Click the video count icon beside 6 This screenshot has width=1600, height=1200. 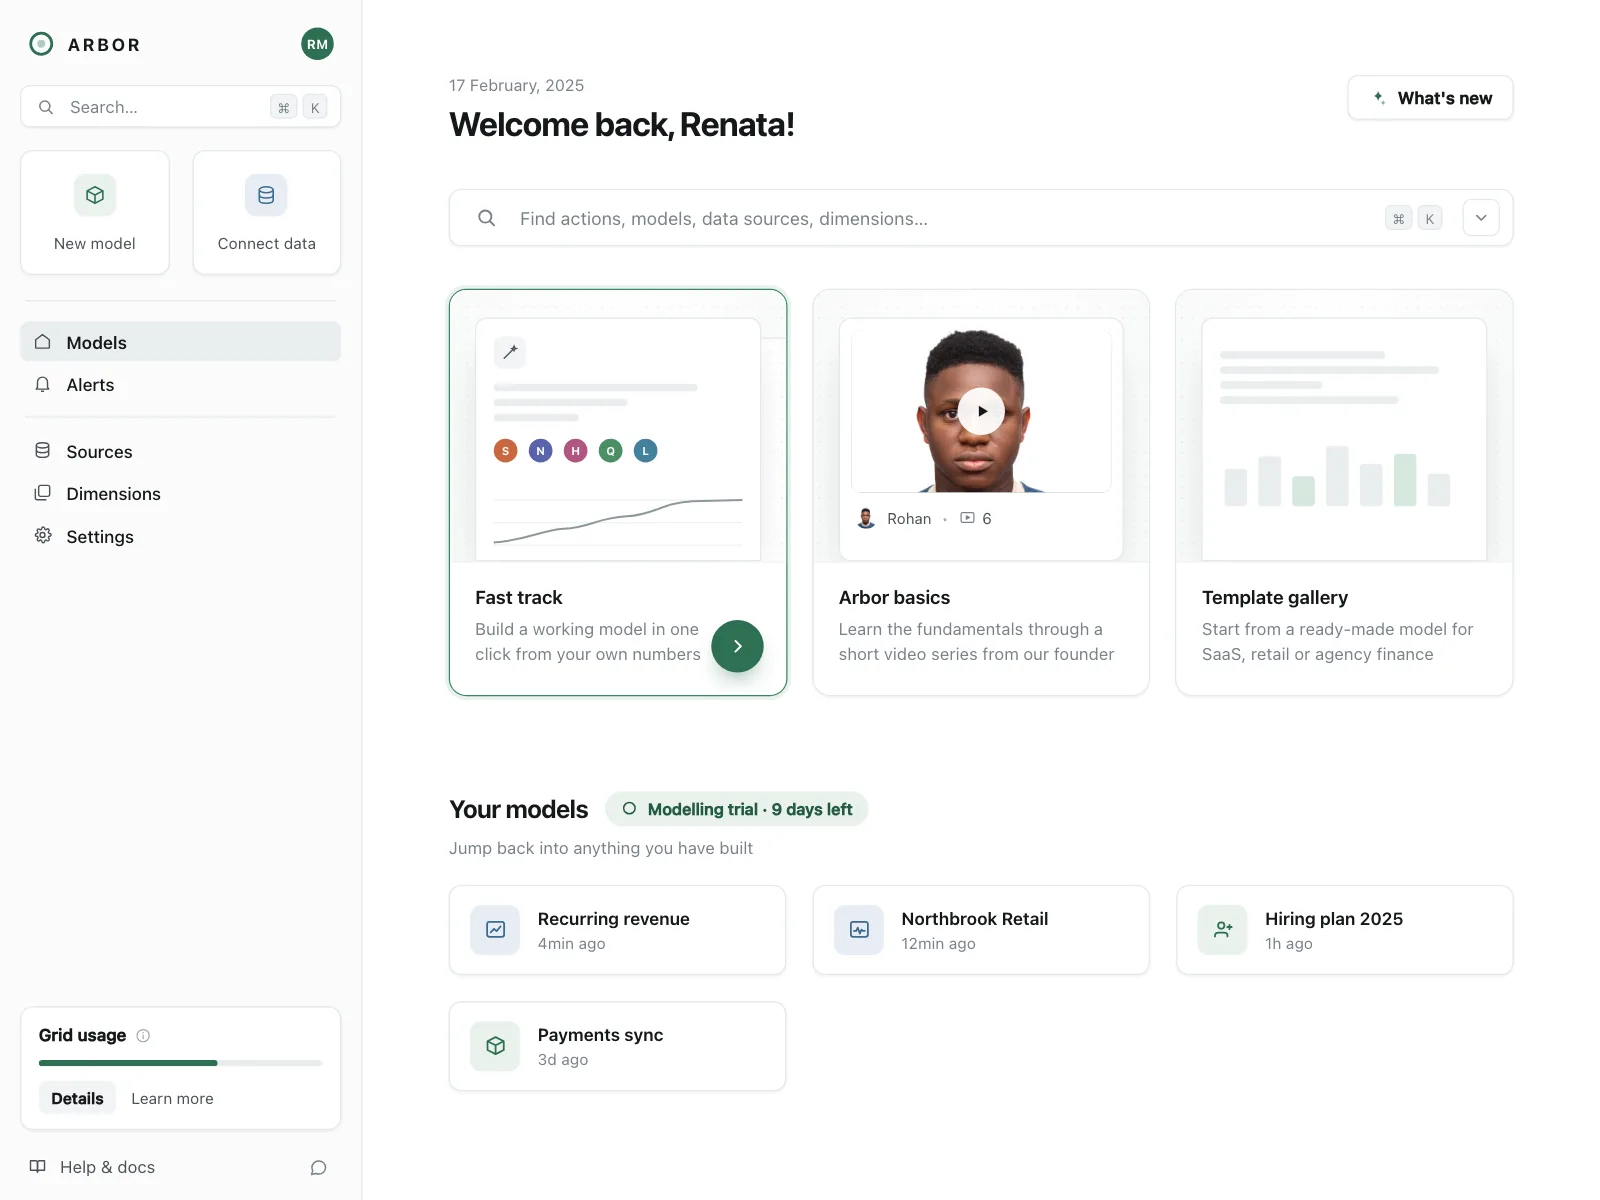967,518
